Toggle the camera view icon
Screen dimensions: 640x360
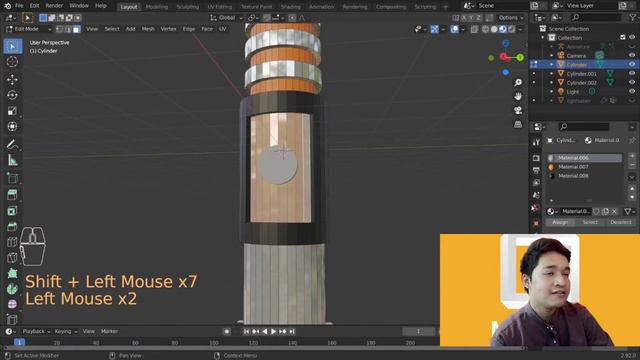point(518,111)
